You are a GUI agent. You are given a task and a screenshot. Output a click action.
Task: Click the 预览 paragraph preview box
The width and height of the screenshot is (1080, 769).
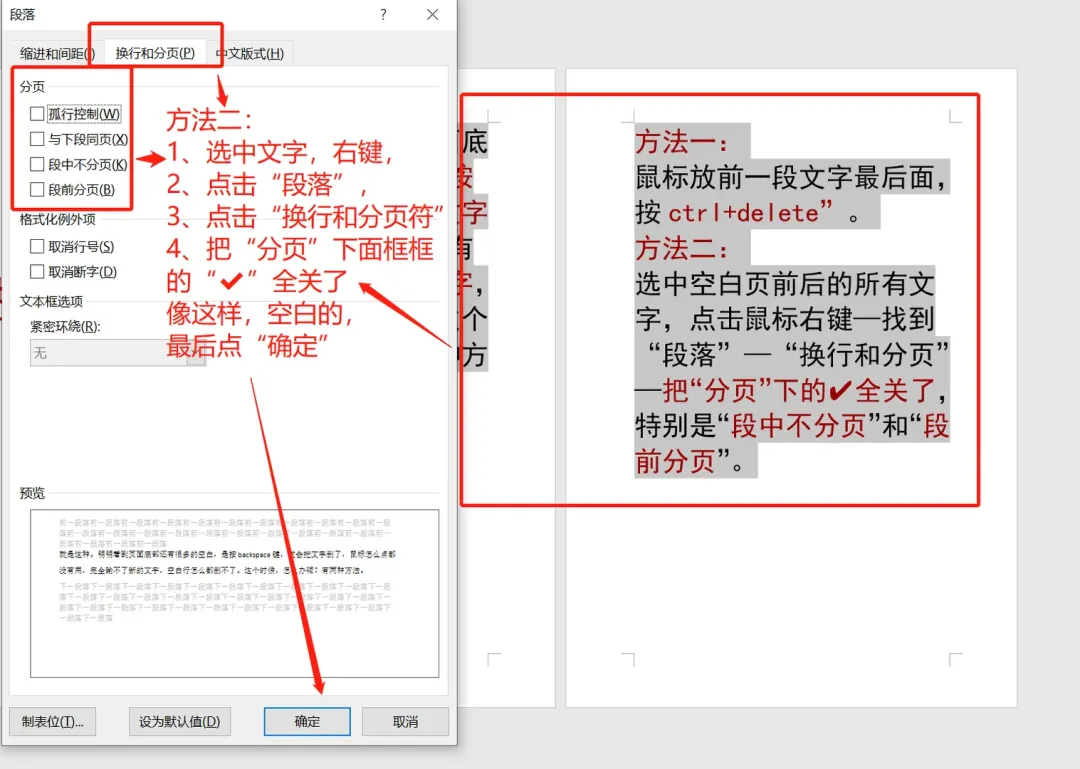pos(234,593)
